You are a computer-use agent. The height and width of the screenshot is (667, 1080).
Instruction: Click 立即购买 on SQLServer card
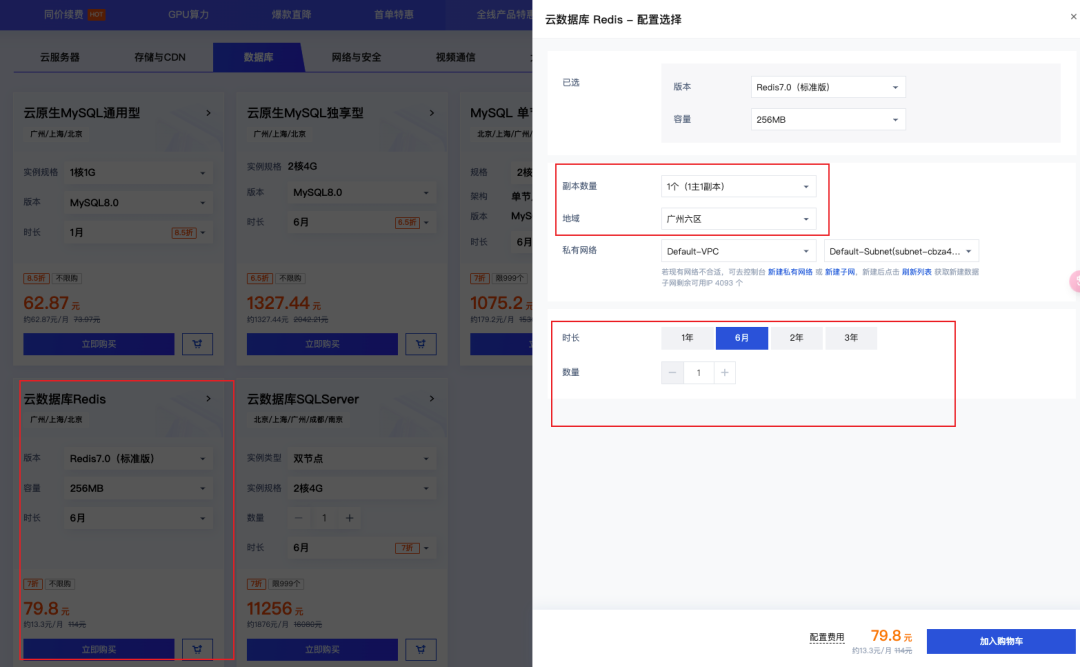[322, 649]
